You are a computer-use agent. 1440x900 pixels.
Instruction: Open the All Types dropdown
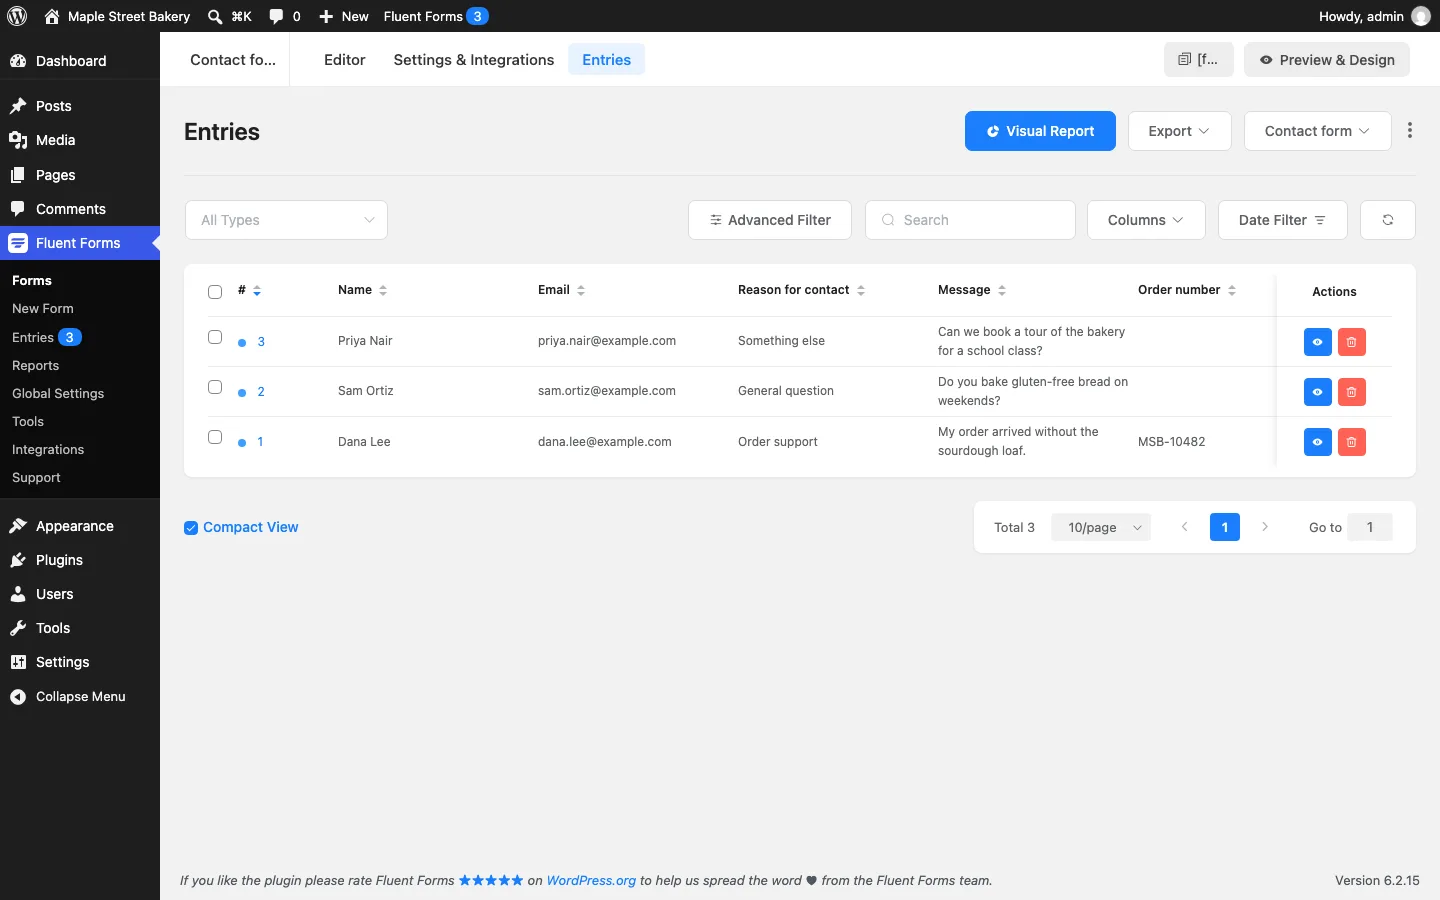click(287, 220)
